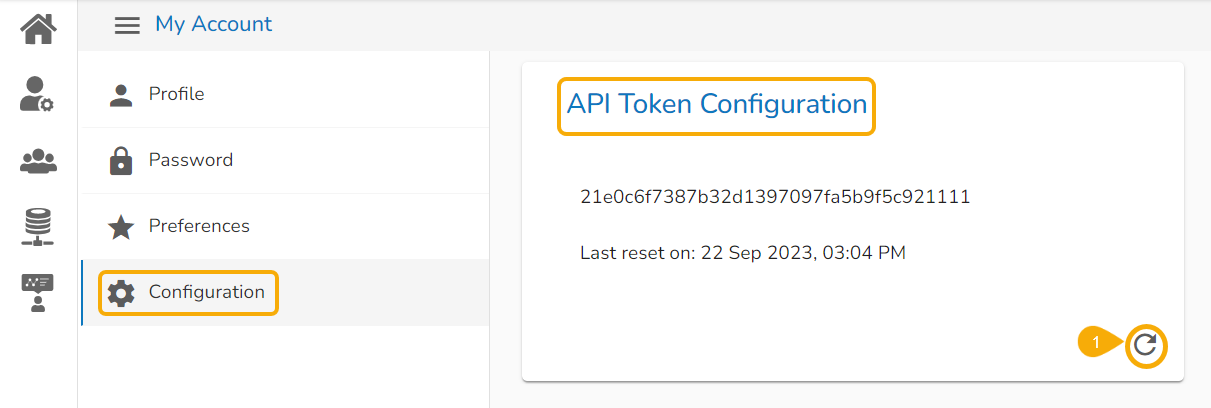
Task: Open the user groups sidebar icon
Action: (38, 160)
